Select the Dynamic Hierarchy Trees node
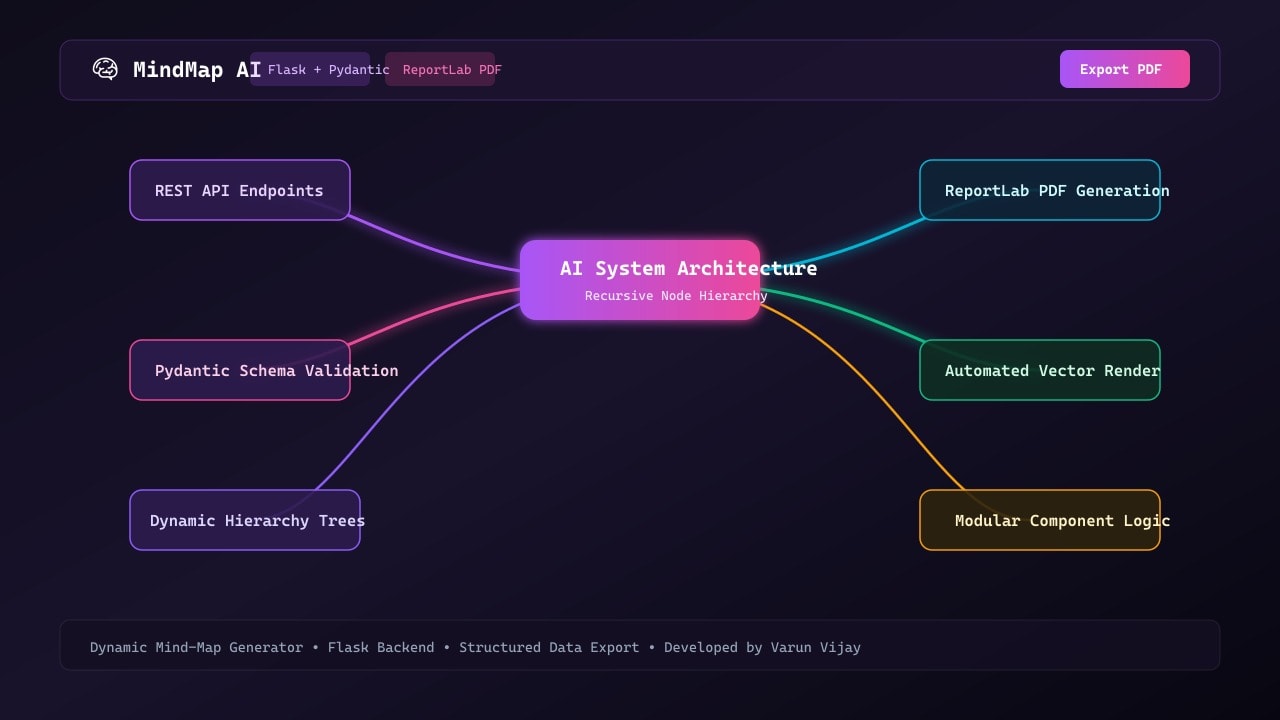The image size is (1280, 720). (245, 520)
